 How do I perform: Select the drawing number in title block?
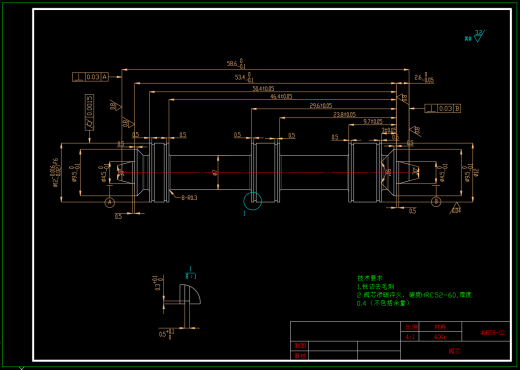pyautogui.click(x=493, y=332)
